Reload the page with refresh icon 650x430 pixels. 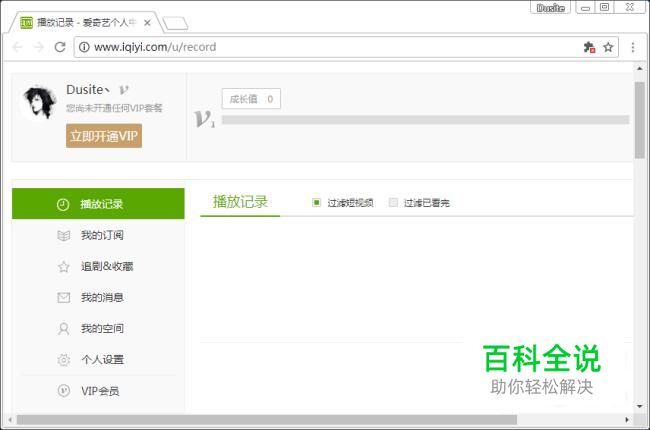pyautogui.click(x=60, y=47)
